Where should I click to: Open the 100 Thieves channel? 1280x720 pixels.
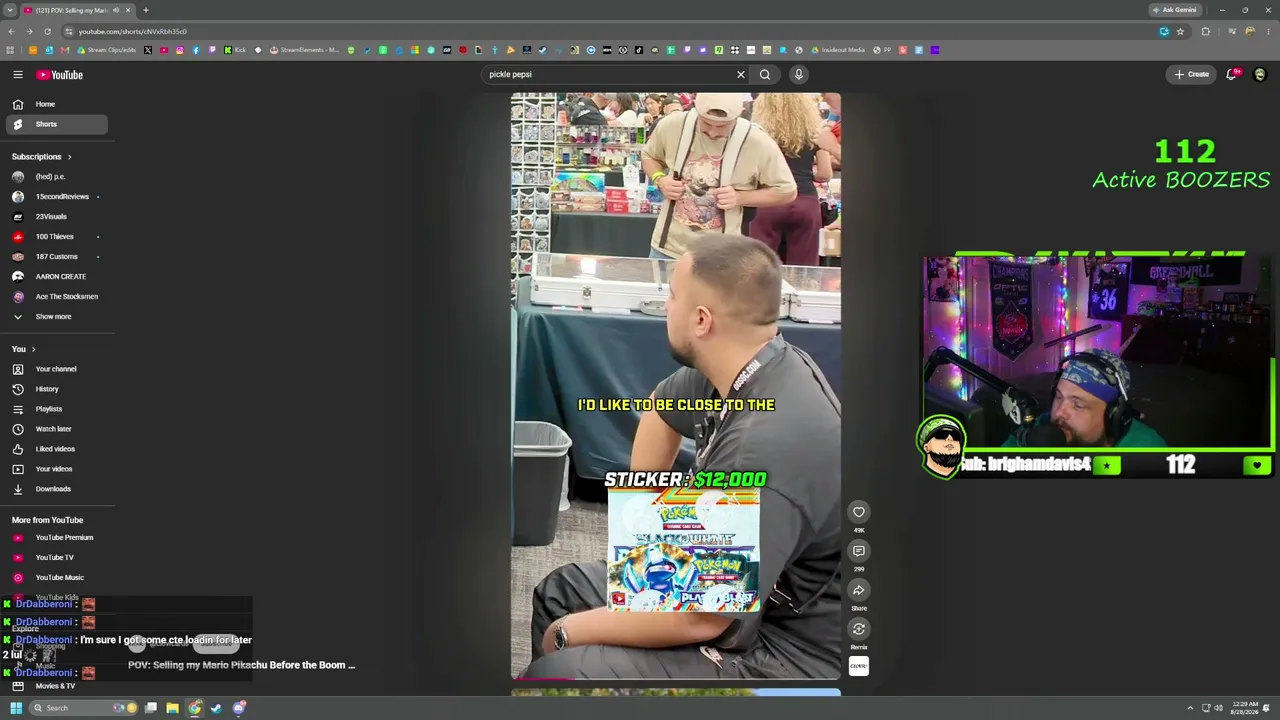point(55,236)
